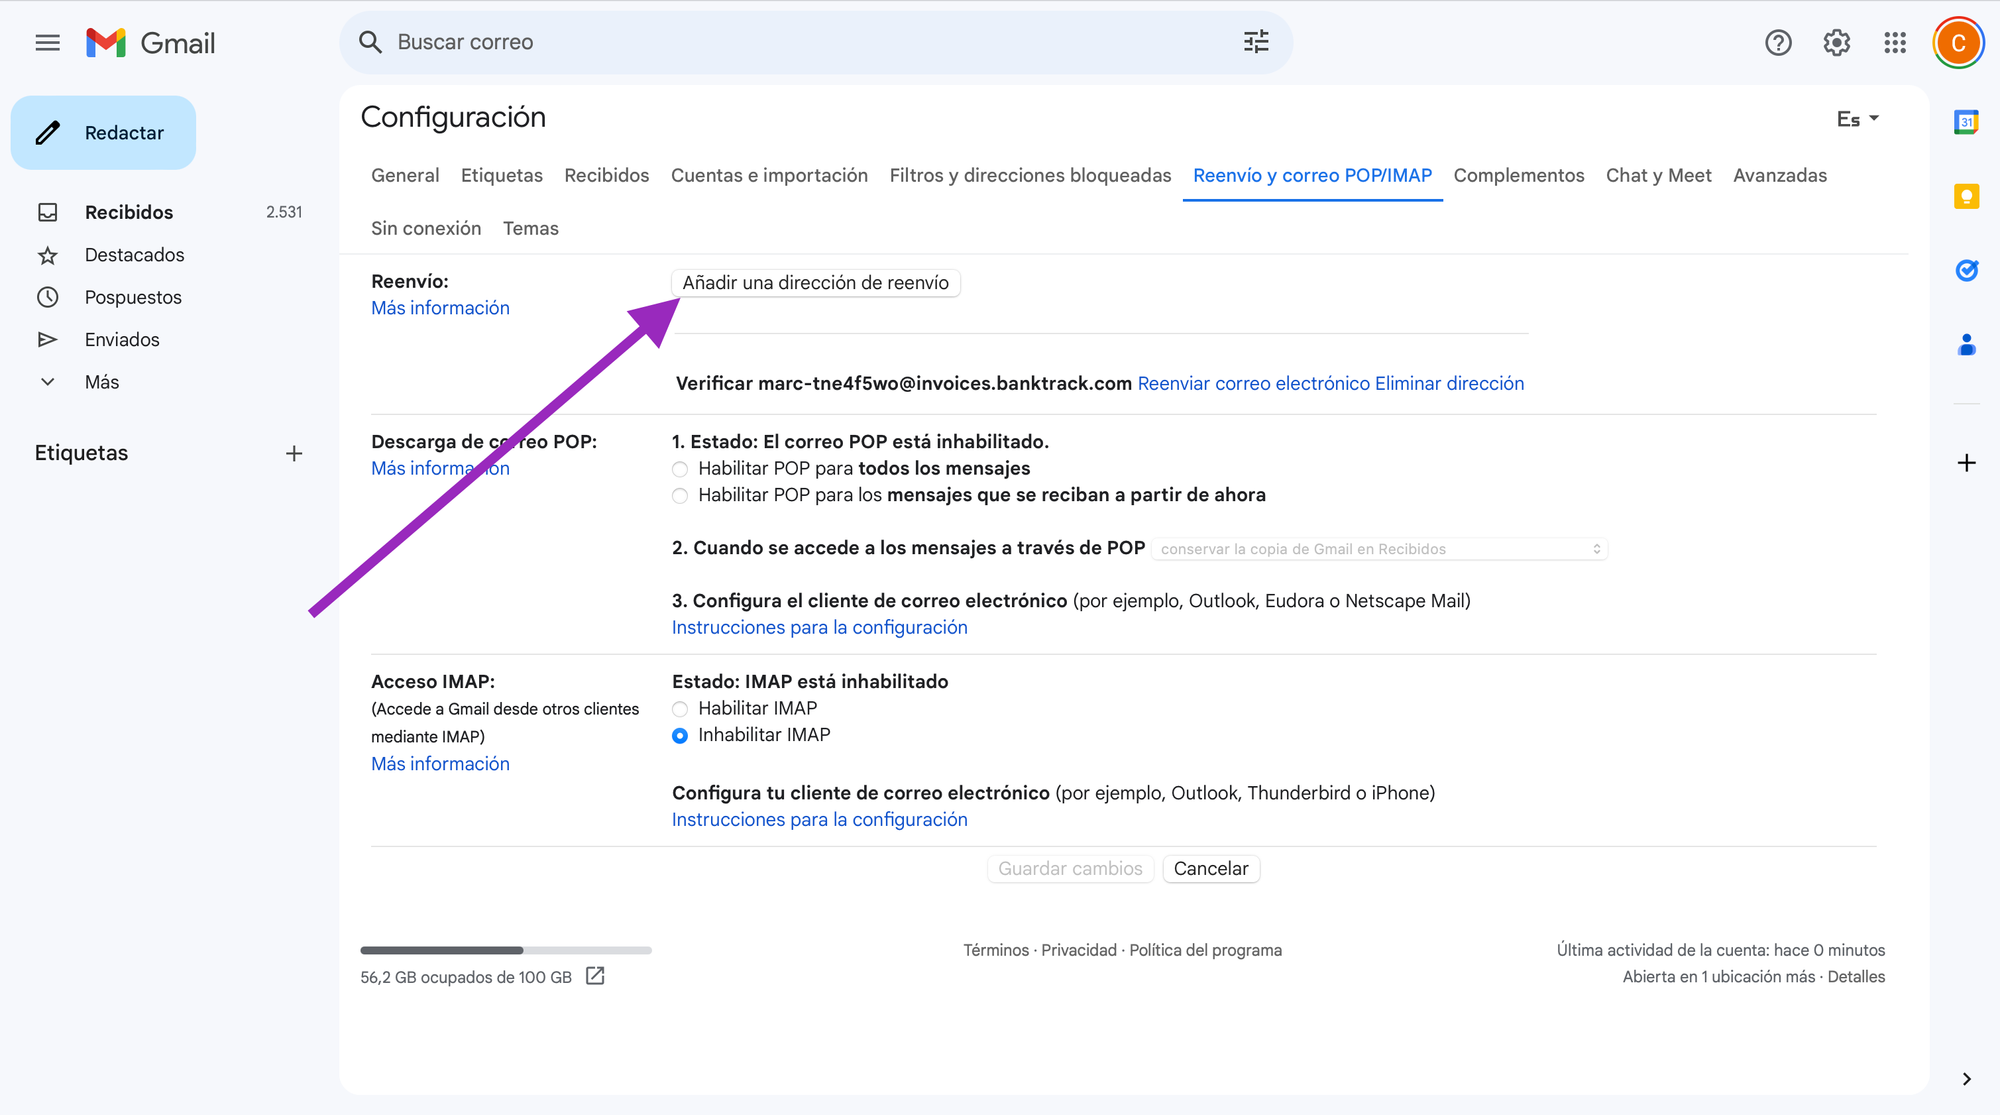The image size is (2000, 1115).
Task: Open Google Calendar from the side panel
Action: pyautogui.click(x=1966, y=123)
